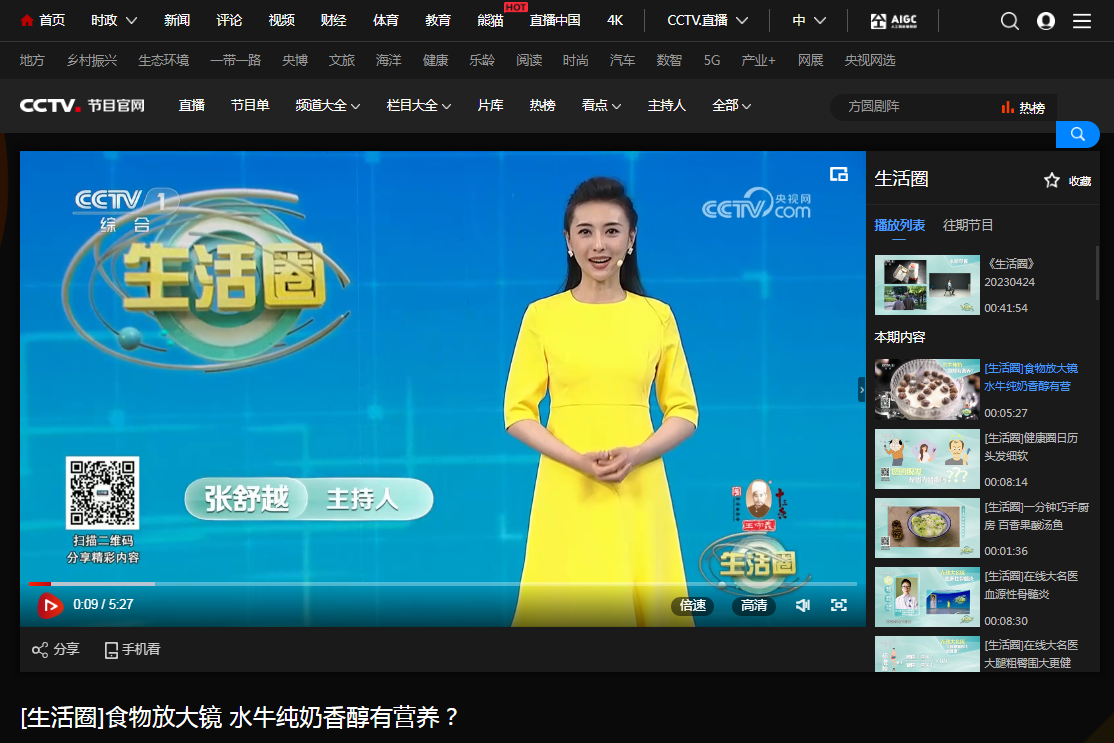Screen dimensions: 1114x743
Task: Expand the CCTV.直播 dropdown
Action: click(x=707, y=21)
